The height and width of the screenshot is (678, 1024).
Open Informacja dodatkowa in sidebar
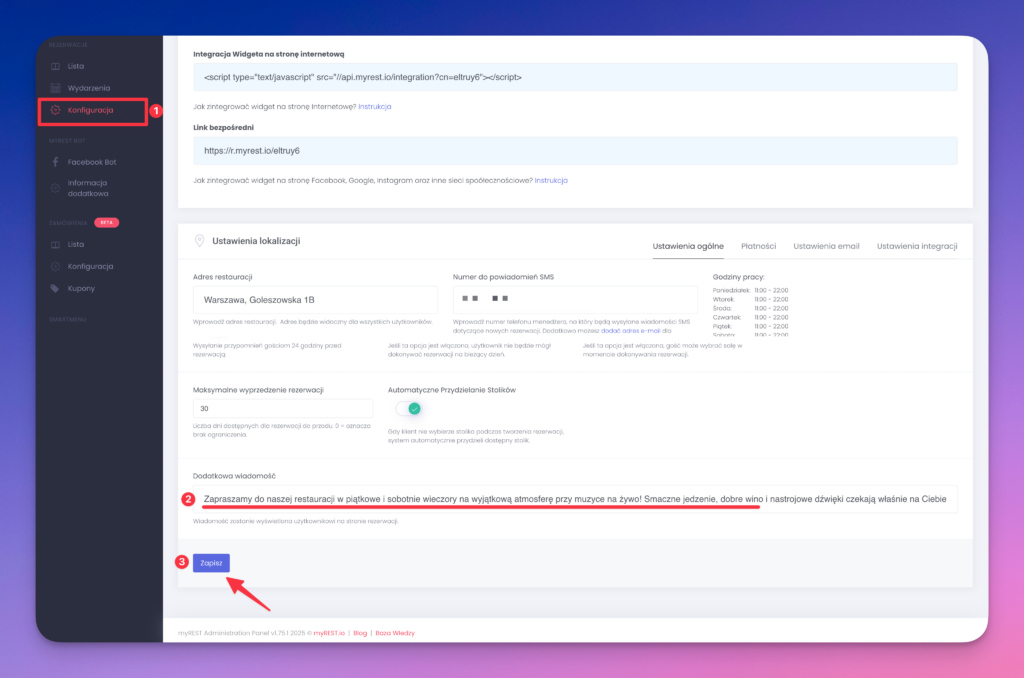(x=88, y=188)
